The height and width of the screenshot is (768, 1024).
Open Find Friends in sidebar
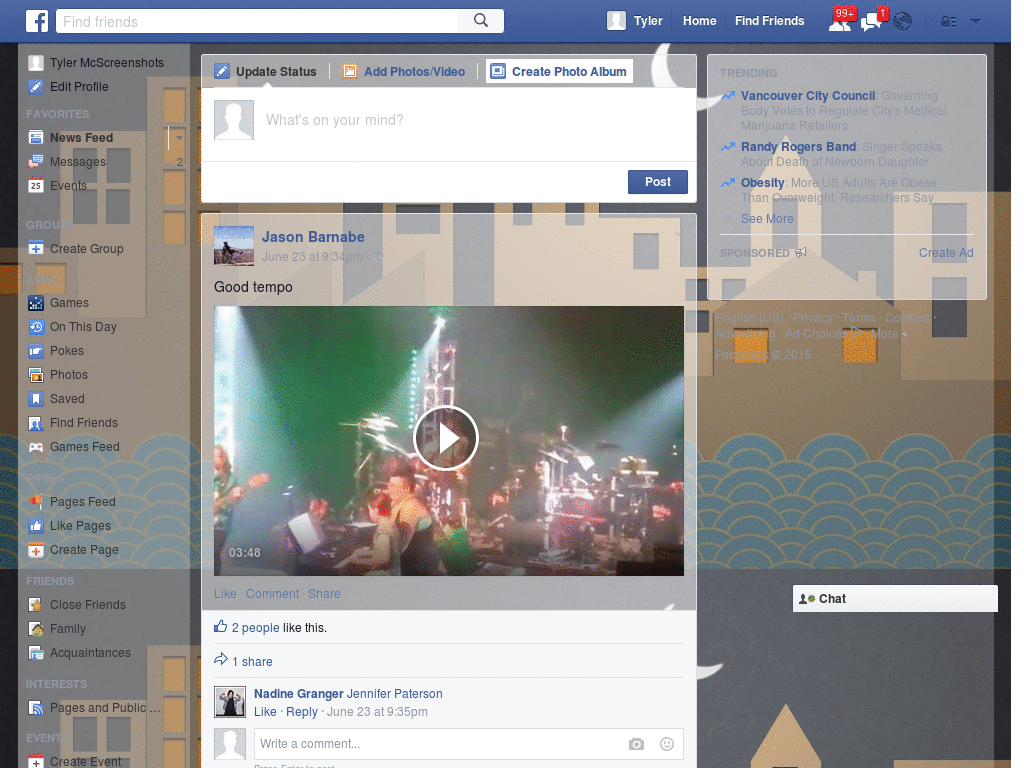pos(72,423)
